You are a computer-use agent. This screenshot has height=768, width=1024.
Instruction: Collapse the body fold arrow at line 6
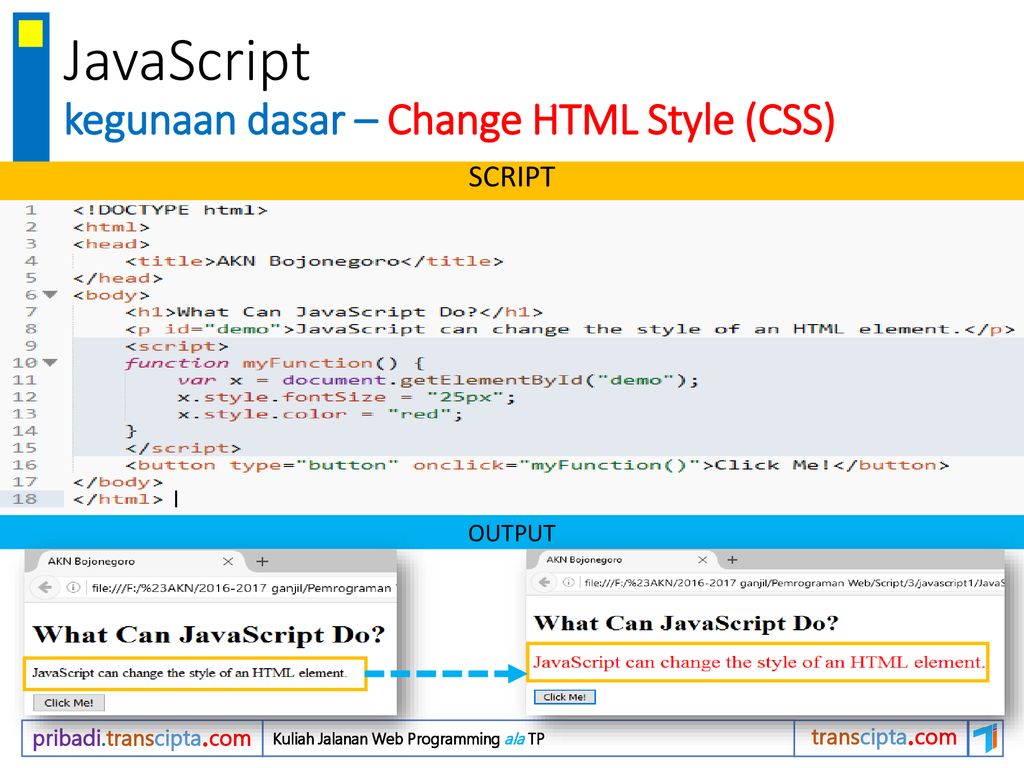pyautogui.click(x=50, y=295)
